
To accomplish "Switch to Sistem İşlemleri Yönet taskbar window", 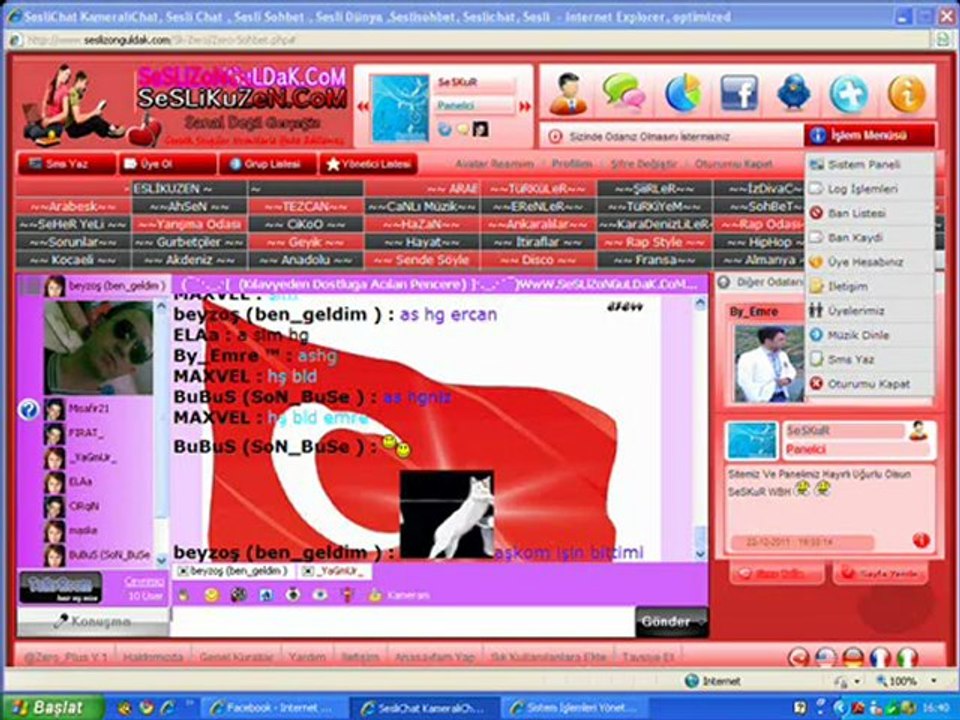I will 577,708.
